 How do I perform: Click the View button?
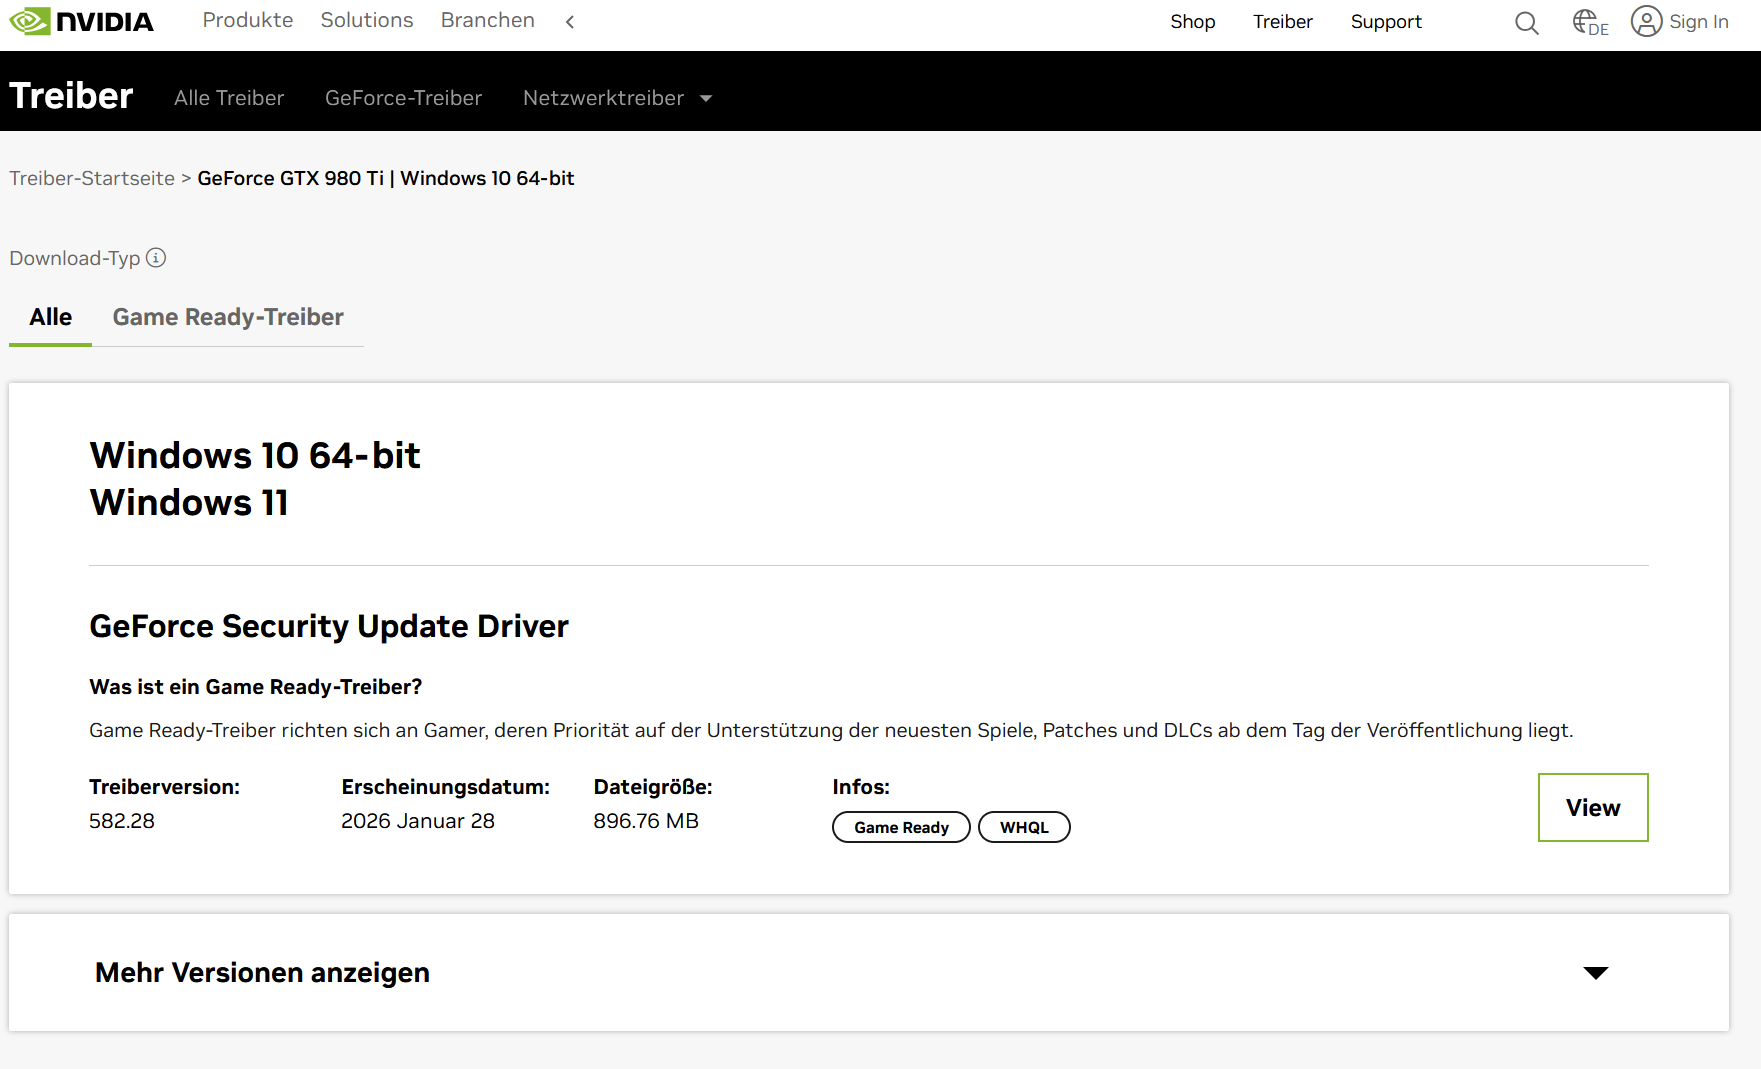pyautogui.click(x=1593, y=808)
